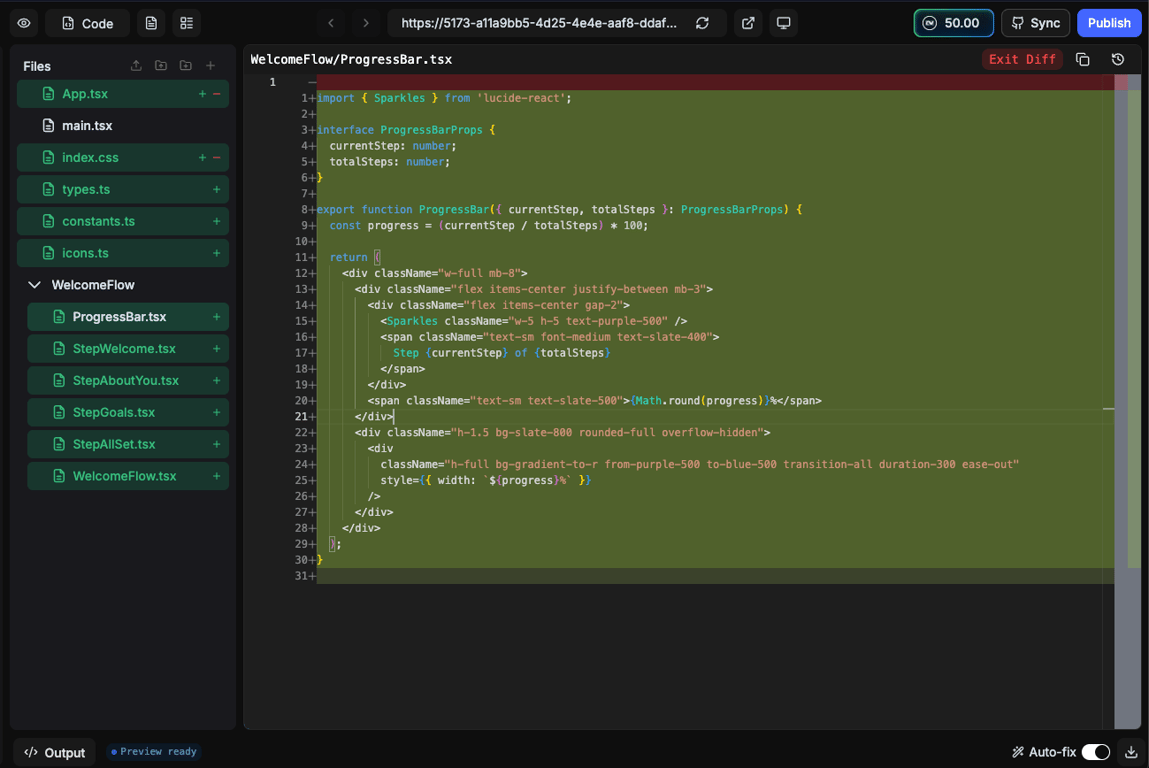The image size is (1149, 768).
Task: Toggle the Auto-fix switch
Action: (1096, 752)
